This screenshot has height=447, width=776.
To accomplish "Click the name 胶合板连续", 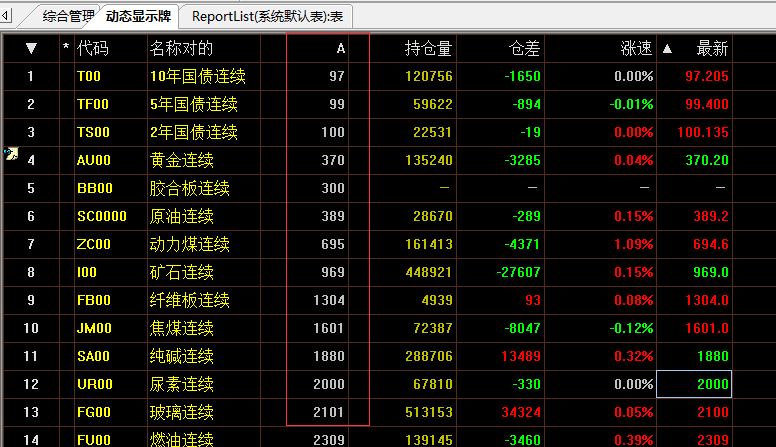I will 190,188.
